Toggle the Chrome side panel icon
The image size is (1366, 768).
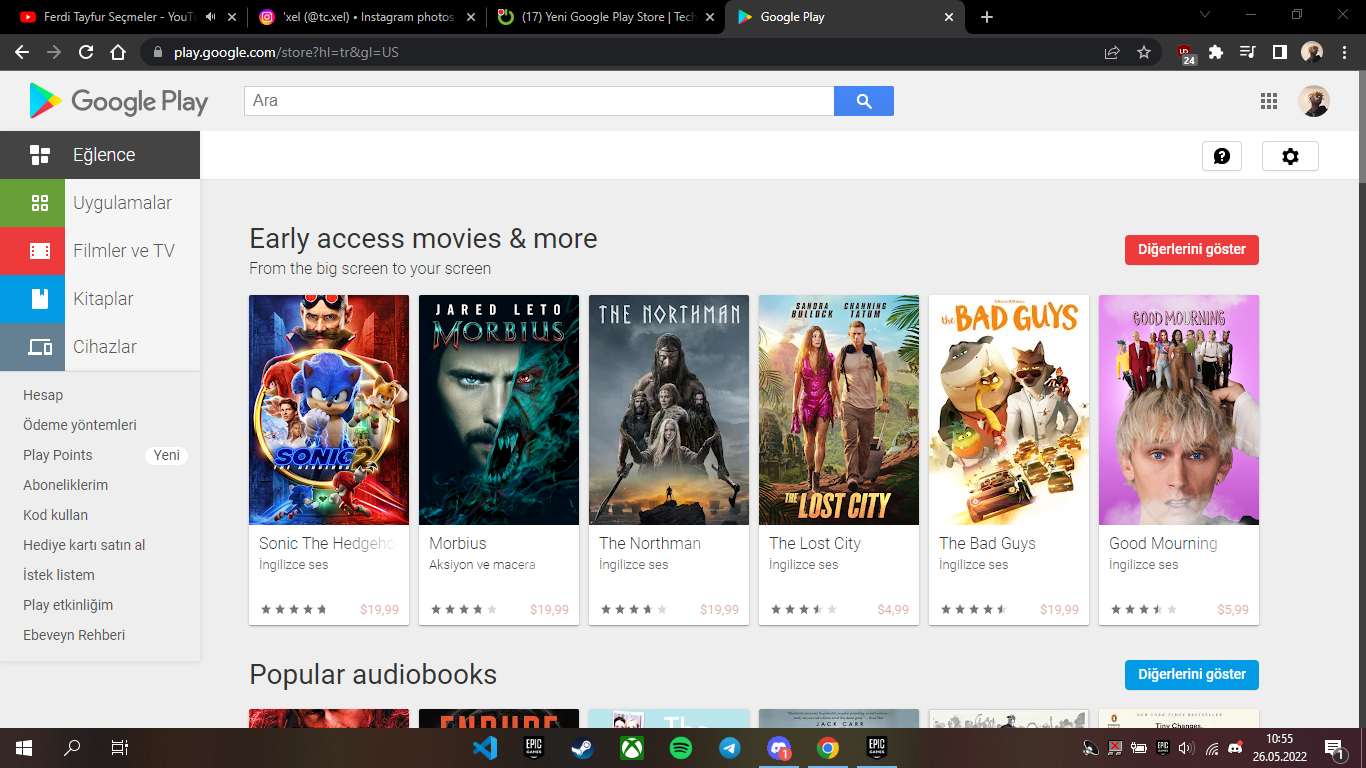(1279, 52)
